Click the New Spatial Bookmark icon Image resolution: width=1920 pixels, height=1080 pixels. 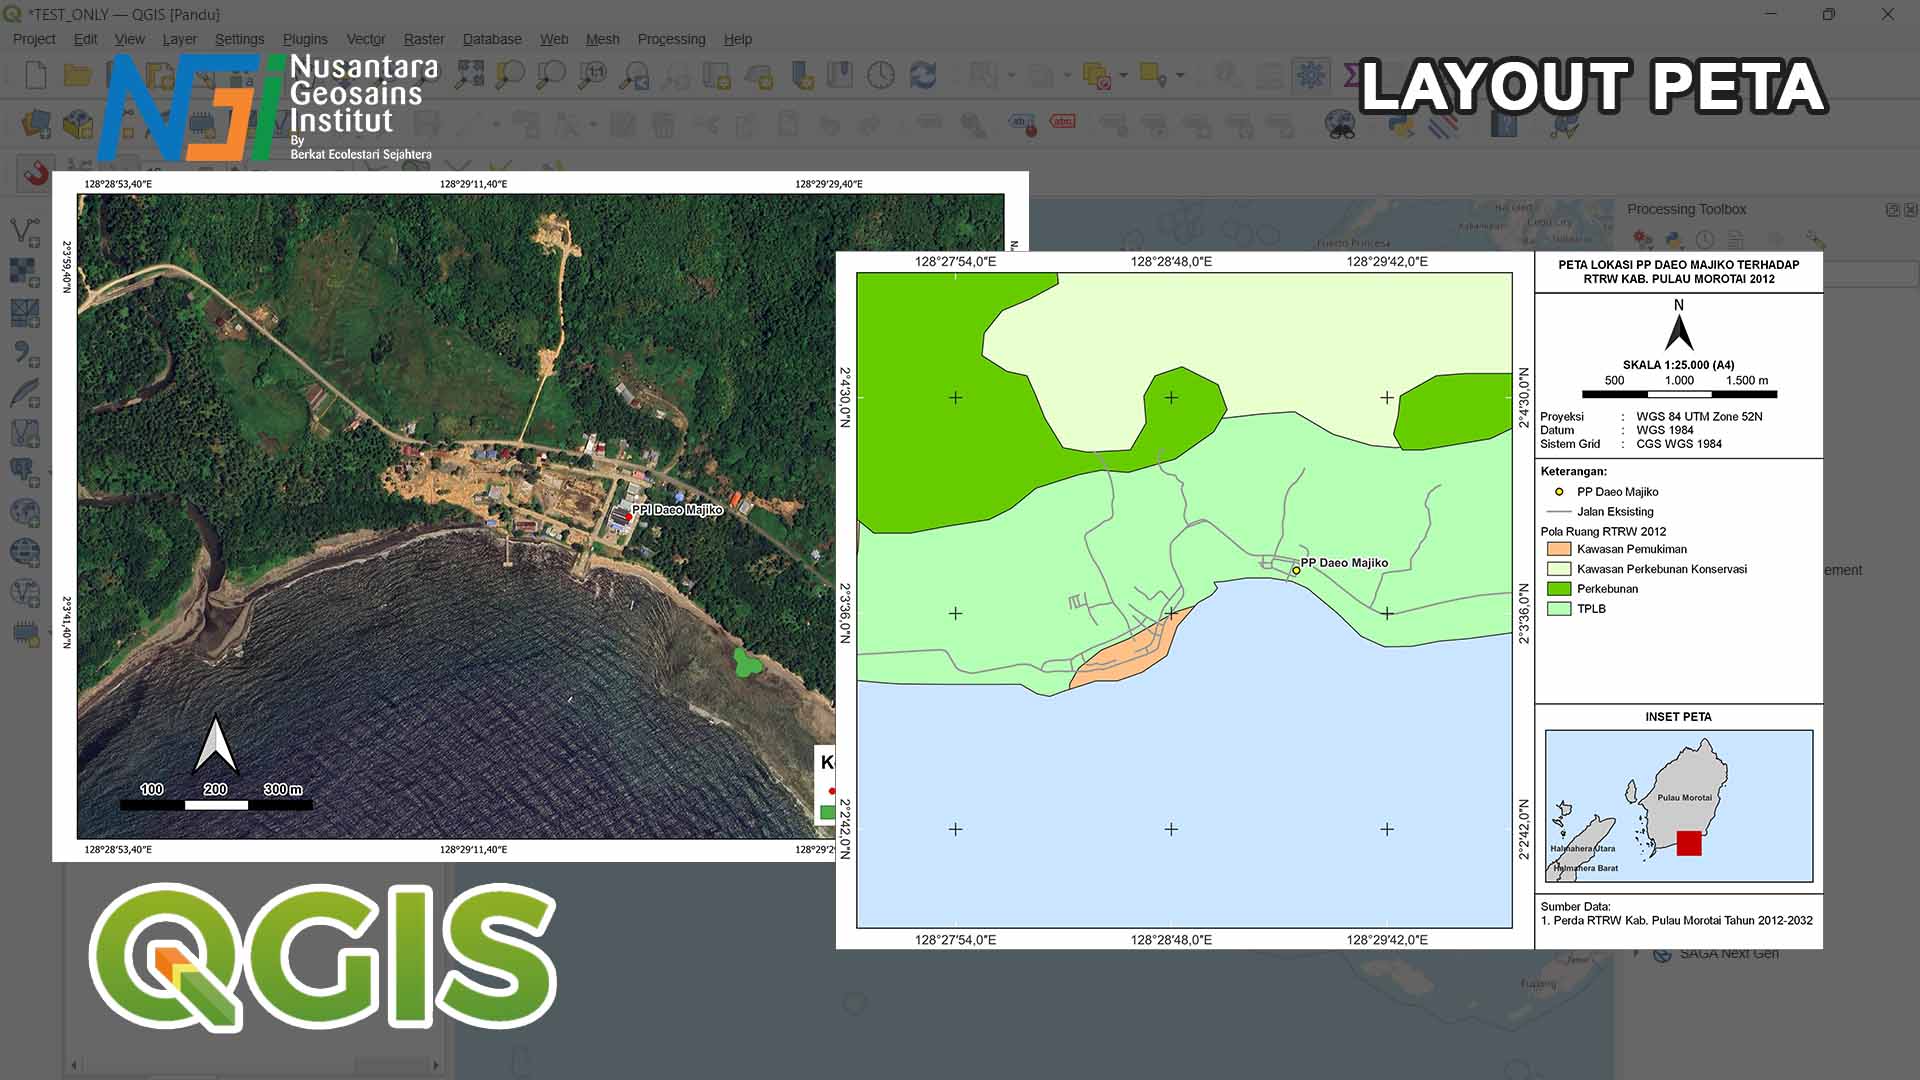point(801,75)
